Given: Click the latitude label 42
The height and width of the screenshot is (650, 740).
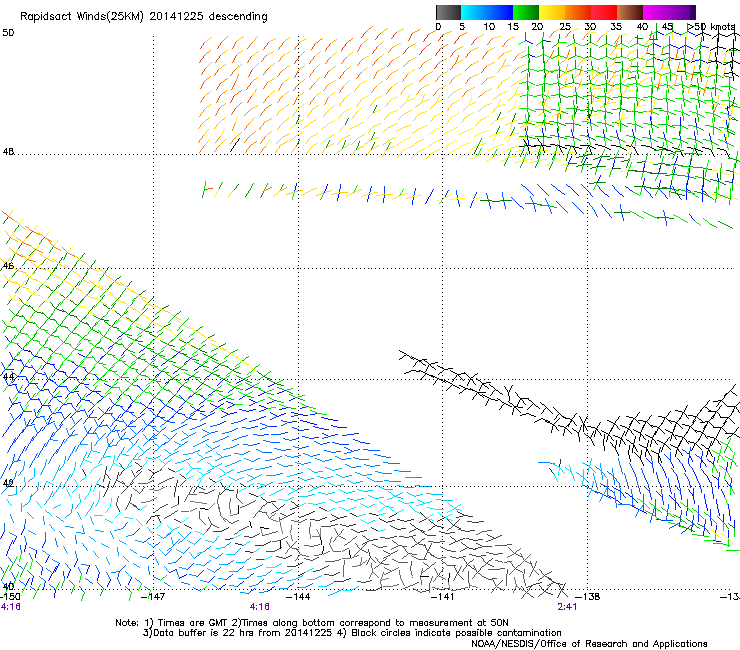Looking at the screenshot, I should [8, 483].
